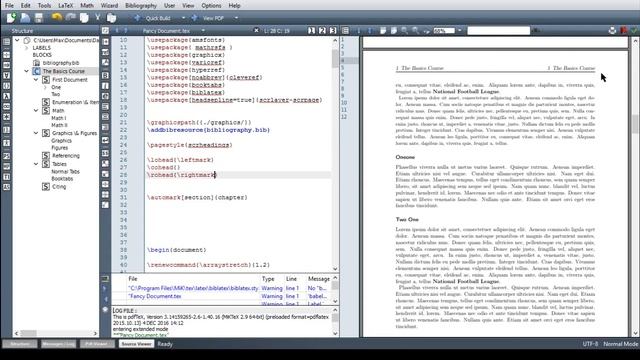Select Booktabs entry in structure tree
The height and width of the screenshot is (360, 640).
(x=62, y=179)
